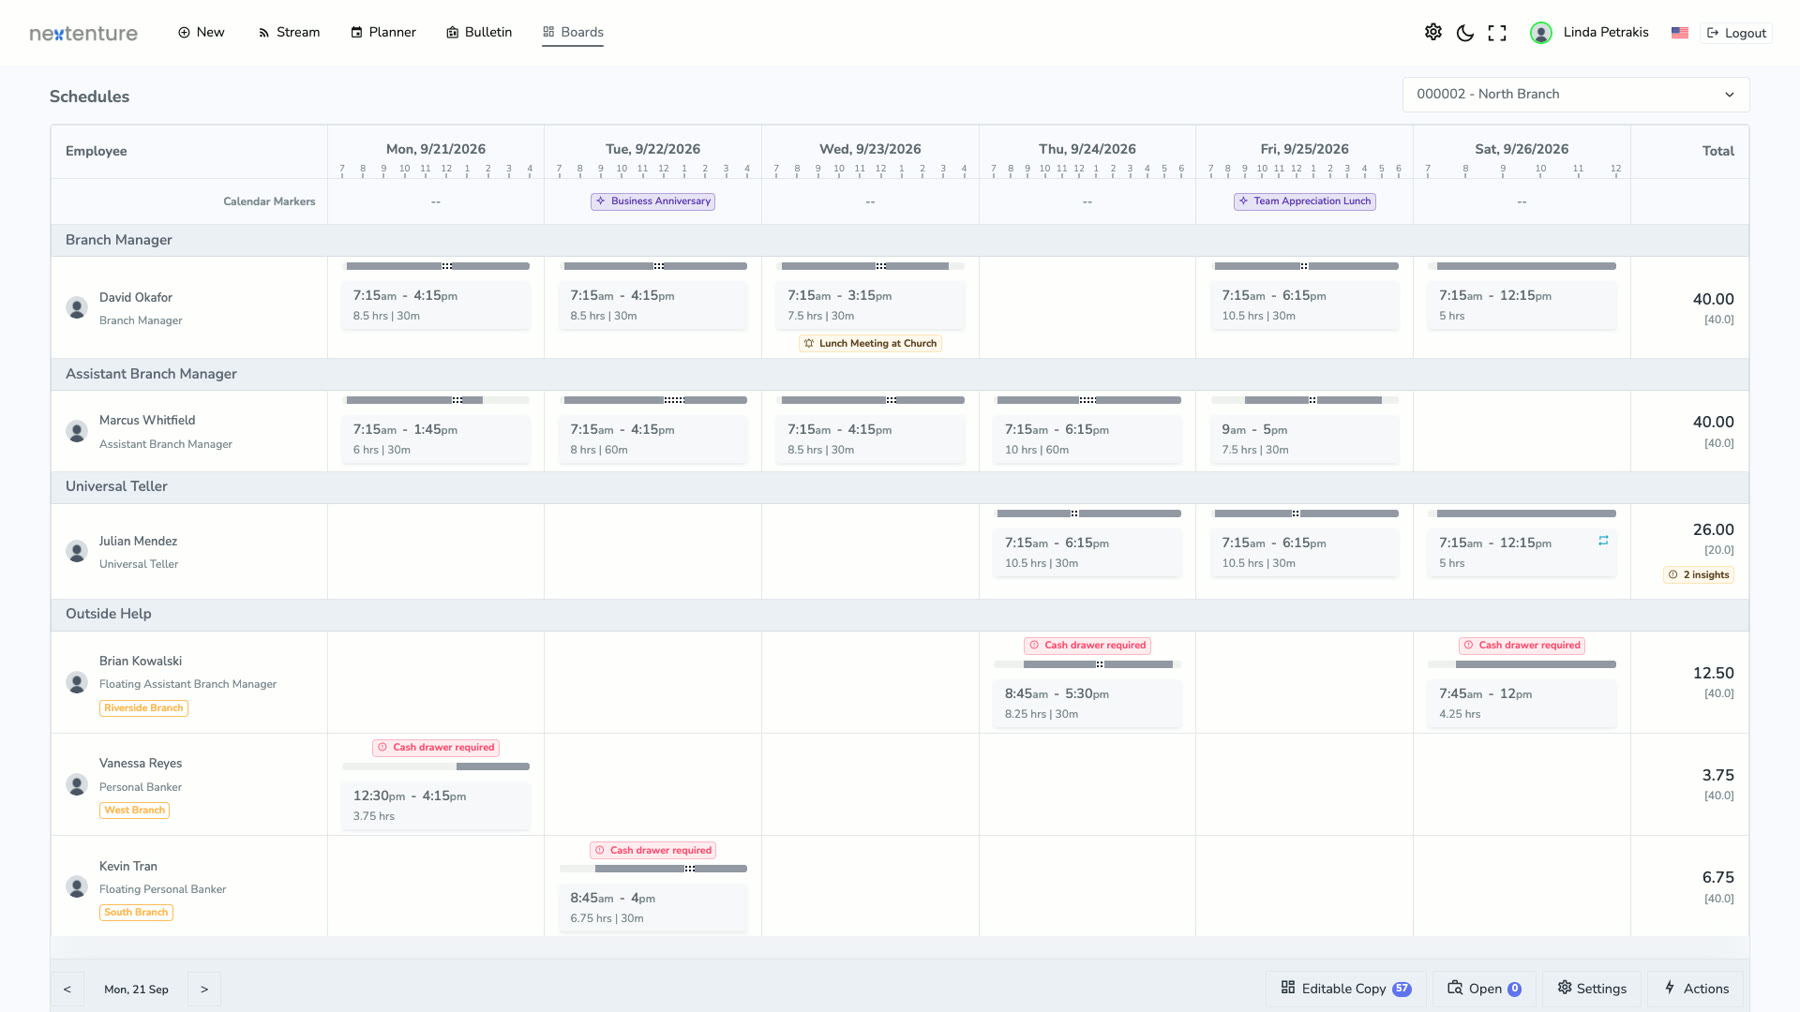This screenshot has height=1012, width=1800.
Task: Click South Branch tag under Kevin Tran
Action: coord(136,912)
